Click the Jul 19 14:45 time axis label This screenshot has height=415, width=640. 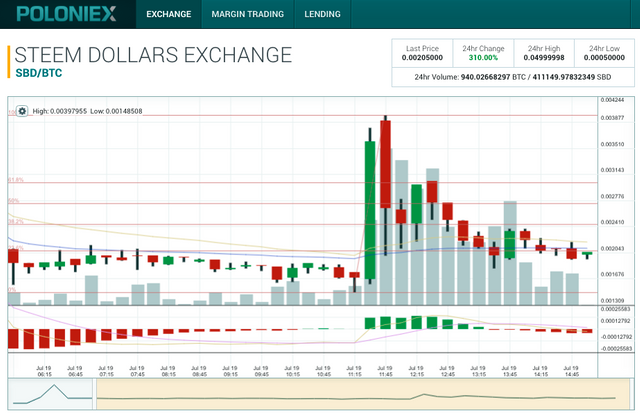(571, 371)
